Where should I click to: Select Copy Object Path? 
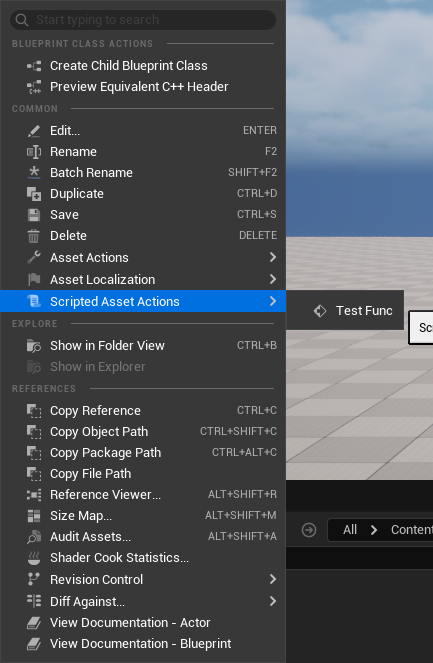pos(143,432)
